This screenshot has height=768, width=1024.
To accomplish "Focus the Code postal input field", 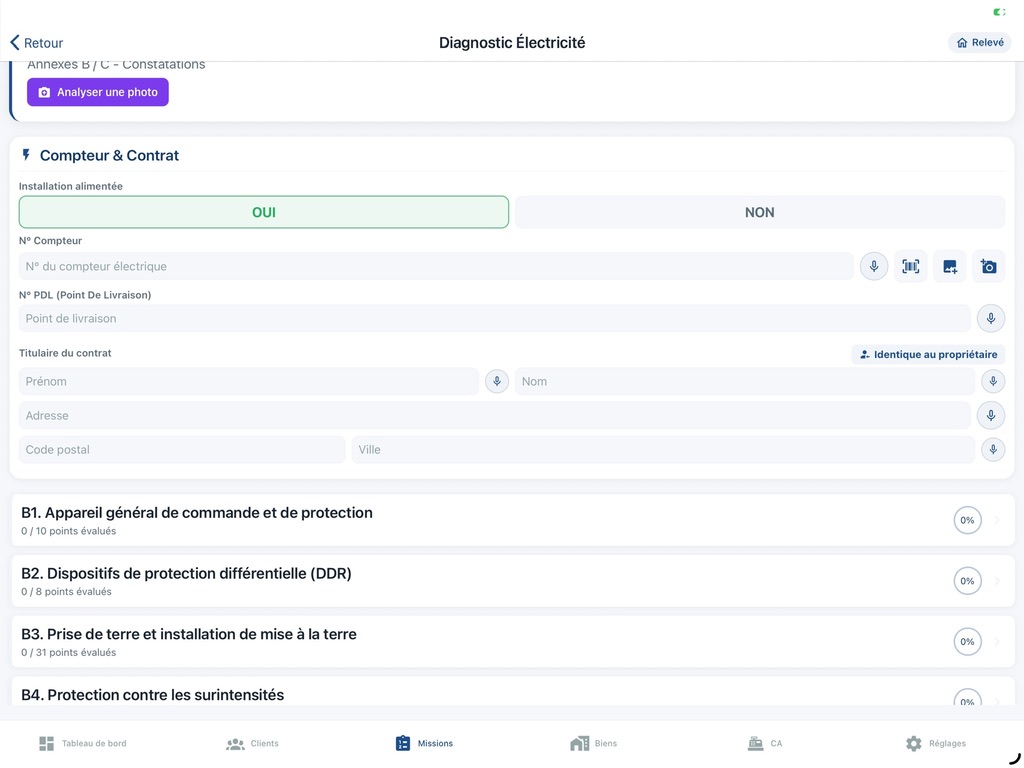I will (x=182, y=450).
